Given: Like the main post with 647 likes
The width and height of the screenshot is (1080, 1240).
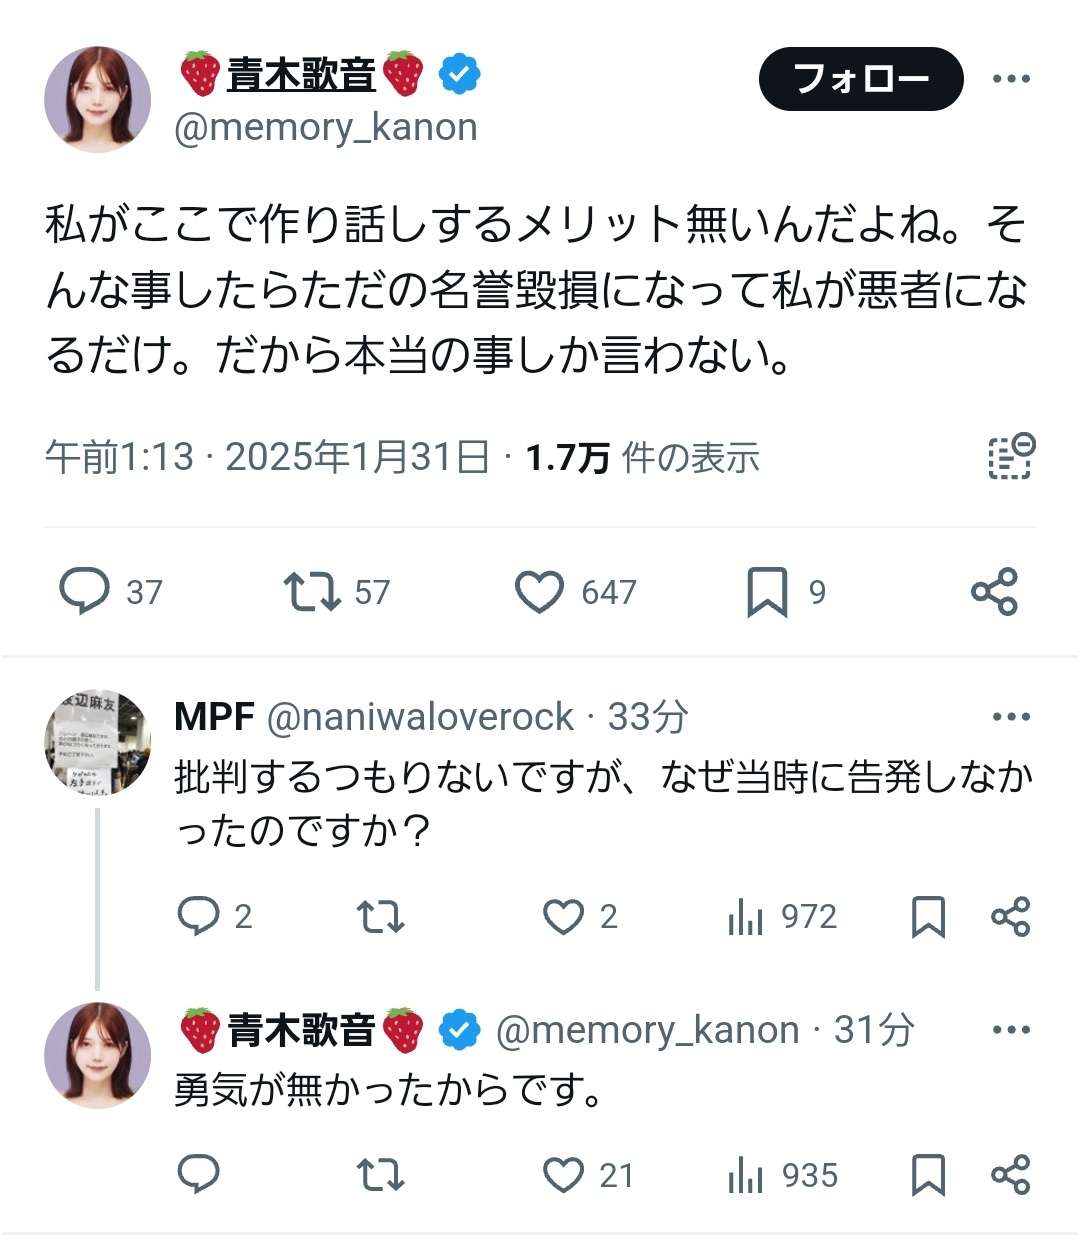Looking at the screenshot, I should (539, 591).
